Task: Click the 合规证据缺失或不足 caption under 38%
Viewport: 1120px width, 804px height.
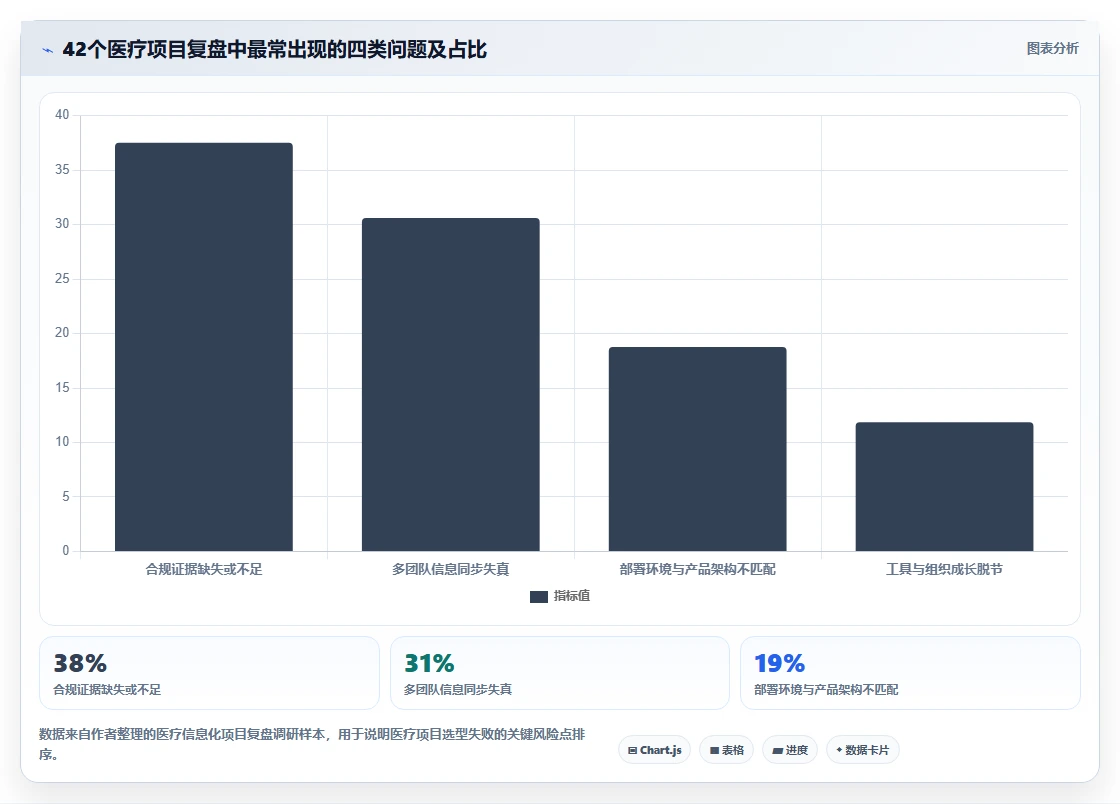Action: [x=107, y=690]
